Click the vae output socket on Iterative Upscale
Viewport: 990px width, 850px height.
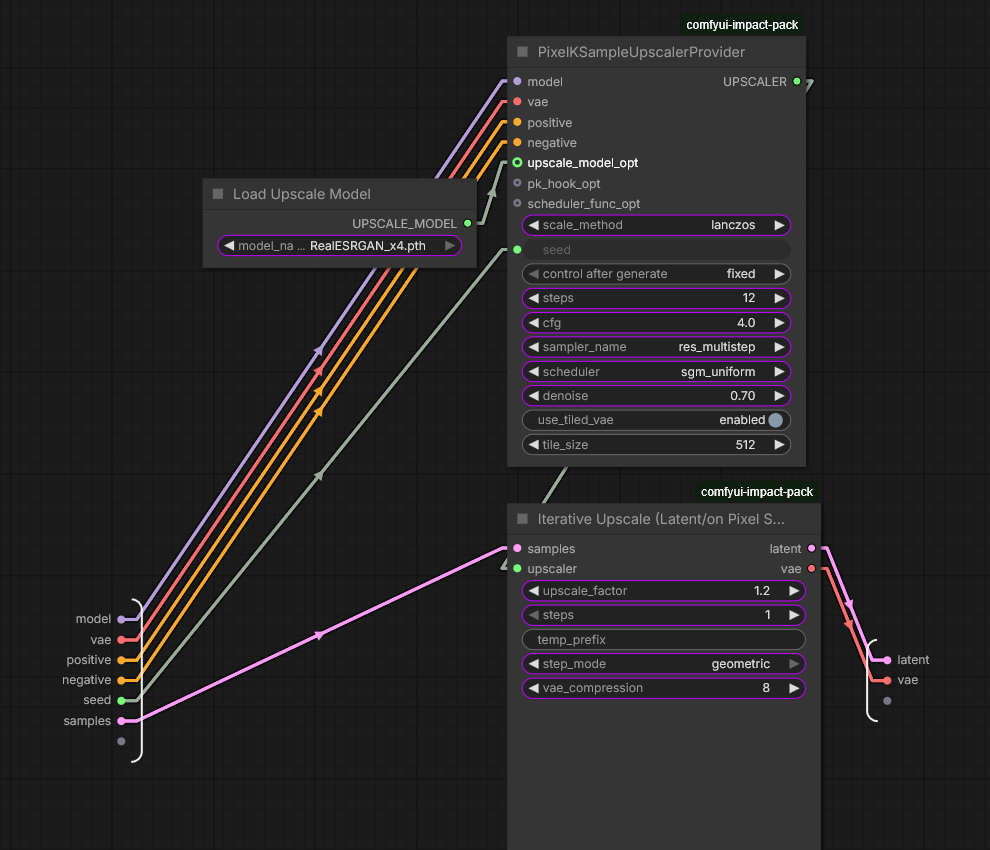tap(811, 569)
